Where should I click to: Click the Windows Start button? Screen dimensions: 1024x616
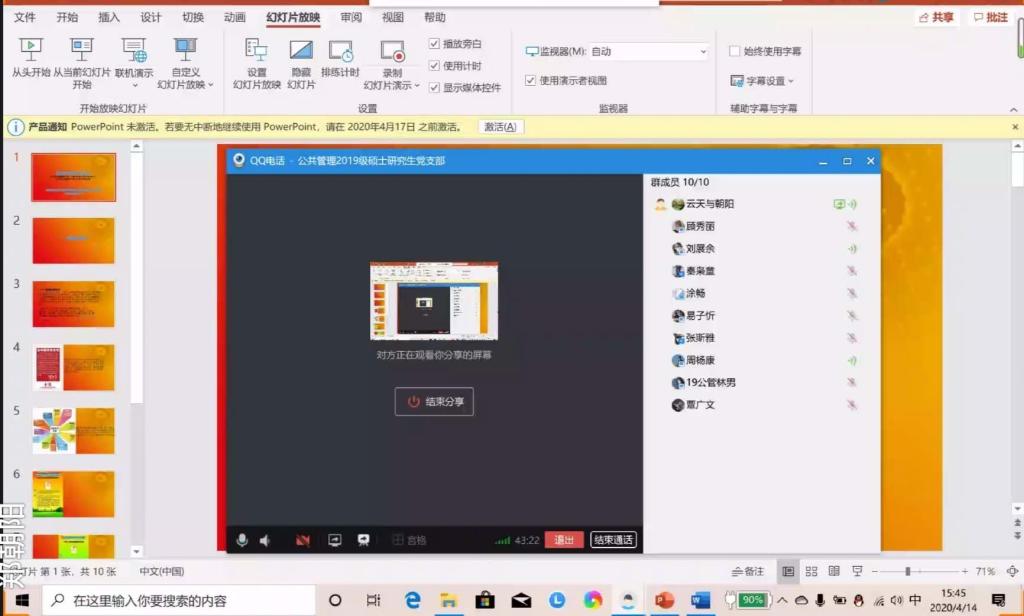click(x=21, y=600)
